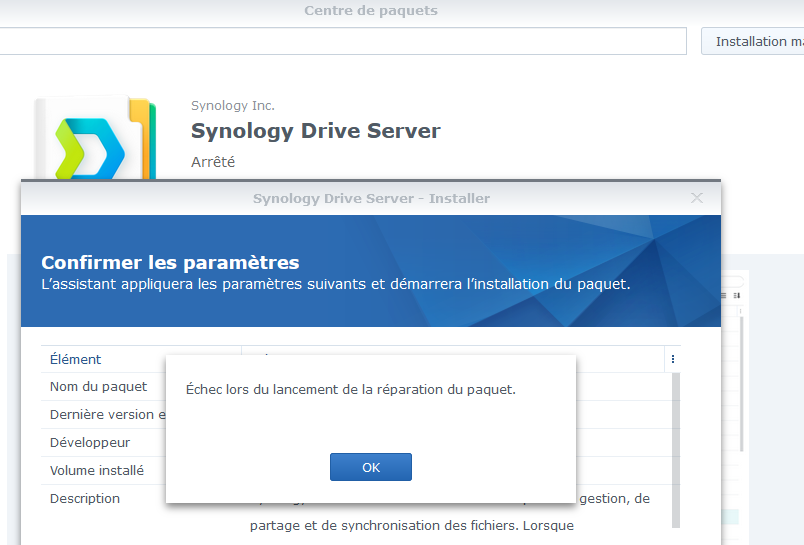Select the Description row label
This screenshot has width=804, height=545.
click(85, 499)
